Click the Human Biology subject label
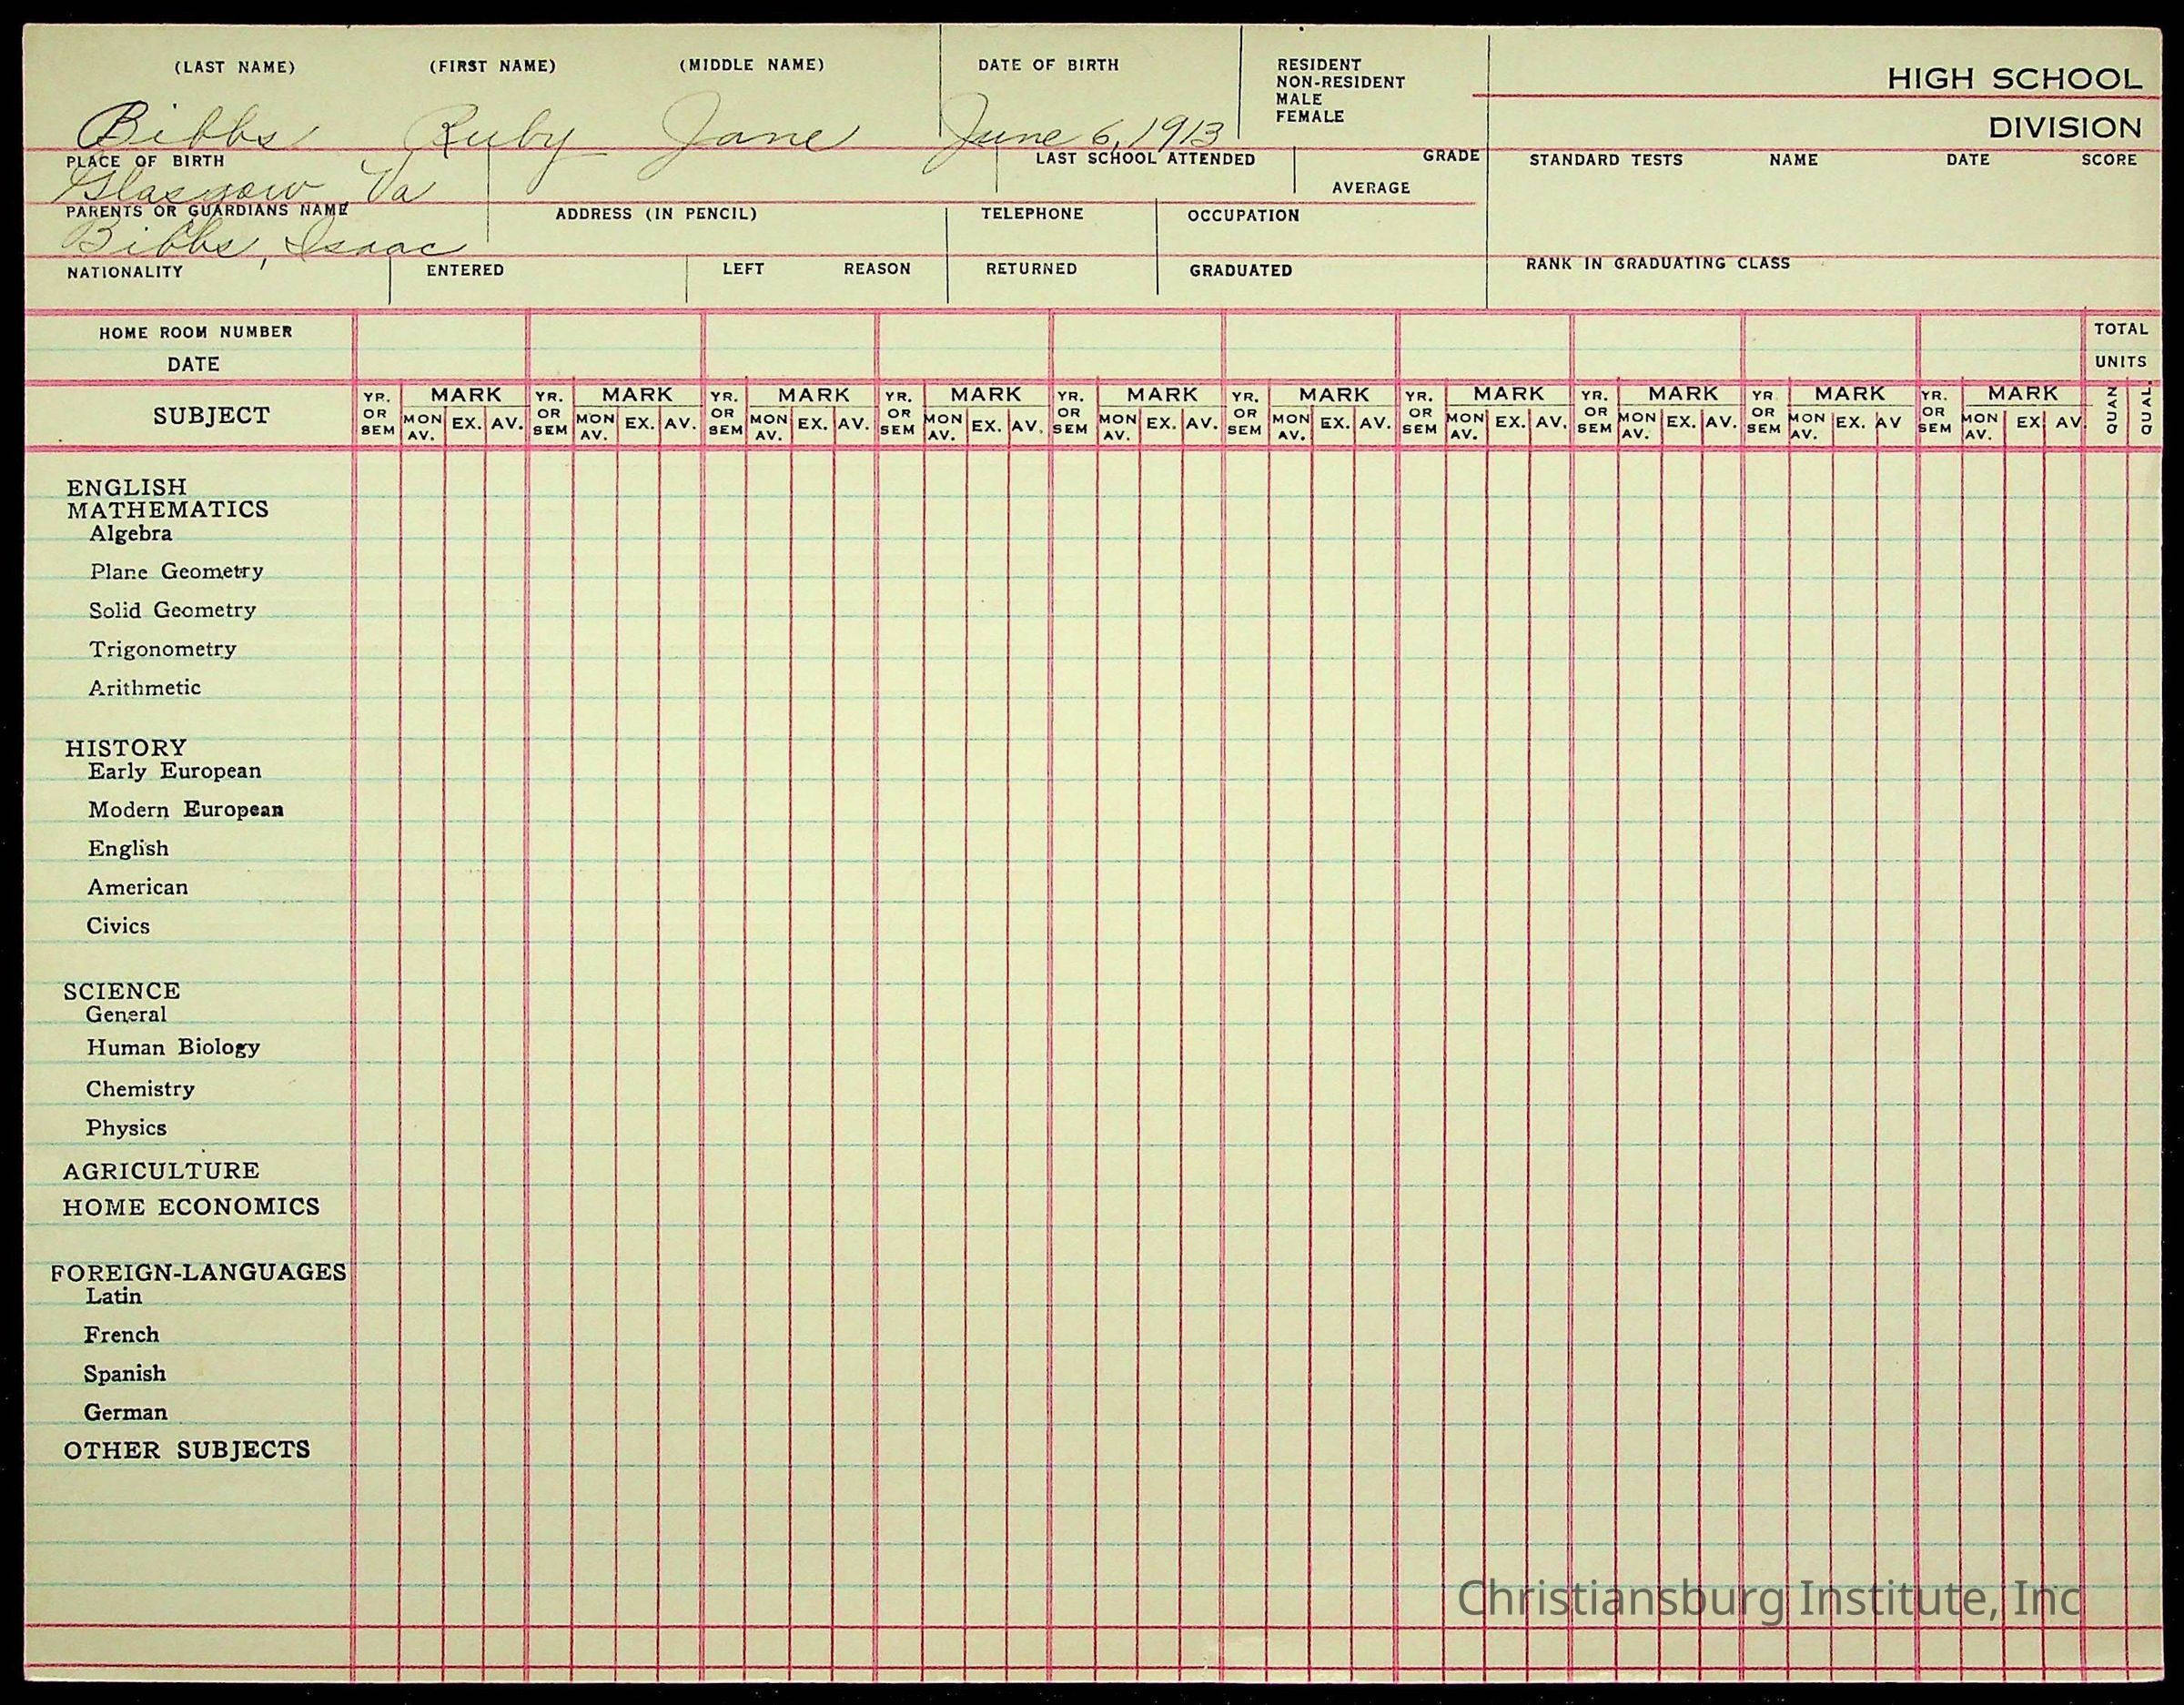2184x1705 pixels. (173, 1047)
